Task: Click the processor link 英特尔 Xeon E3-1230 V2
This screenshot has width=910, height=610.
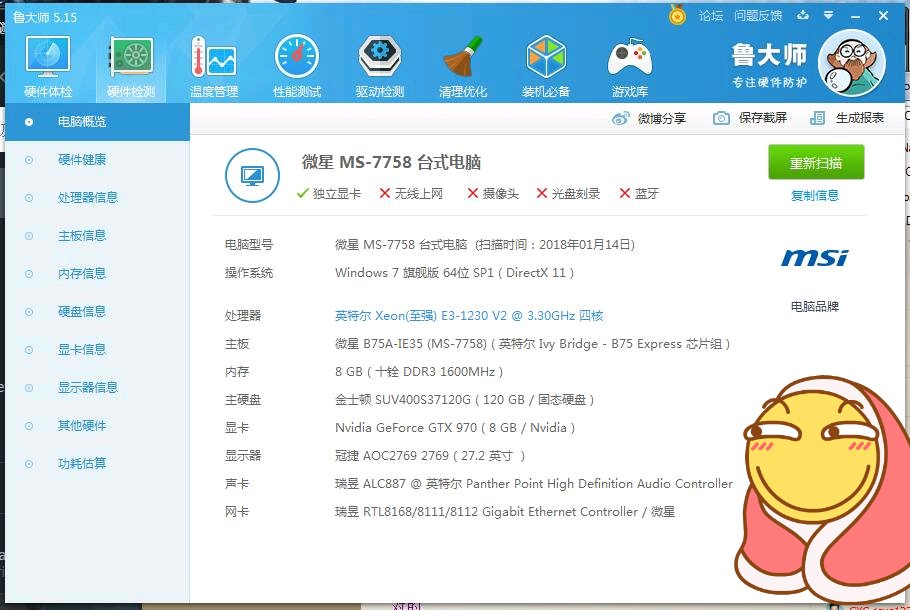Action: 469,316
